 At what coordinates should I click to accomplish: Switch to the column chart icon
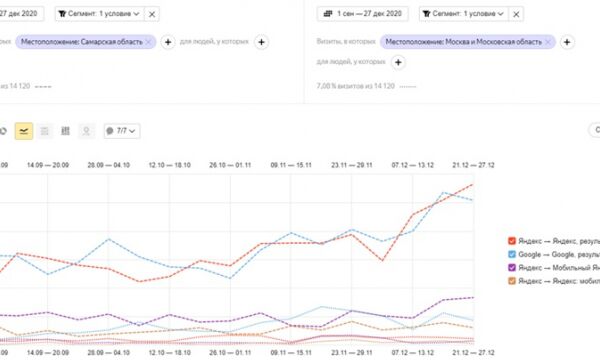pos(65,131)
